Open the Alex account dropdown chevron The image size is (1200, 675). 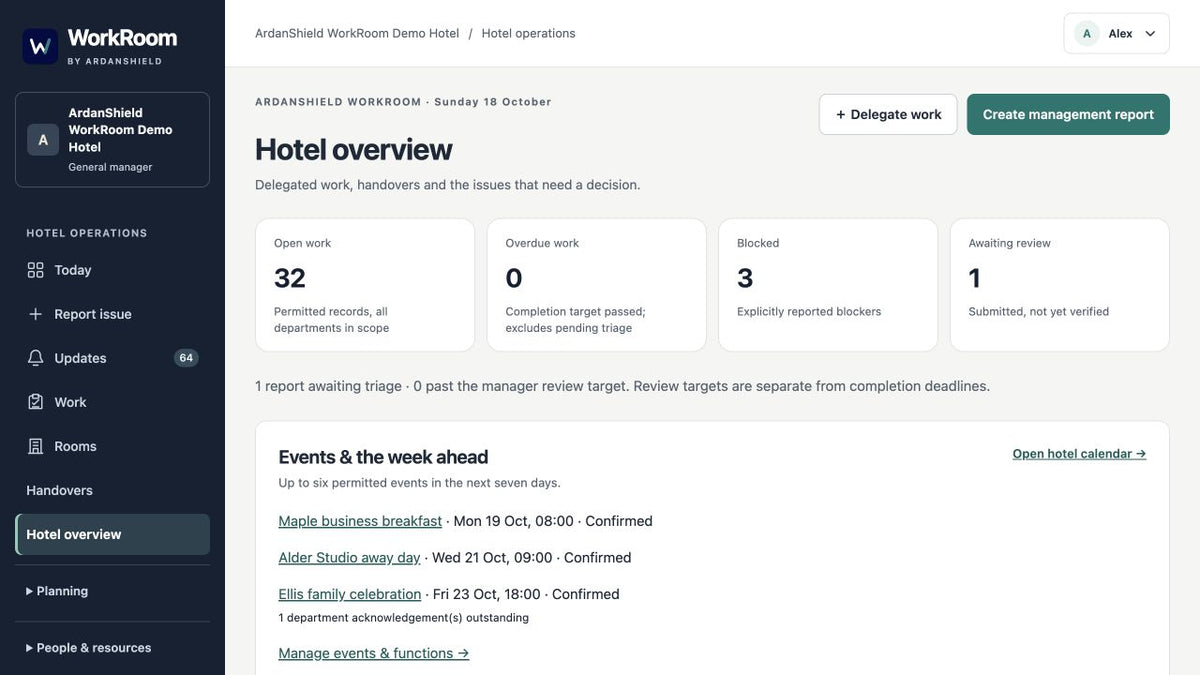(1150, 34)
